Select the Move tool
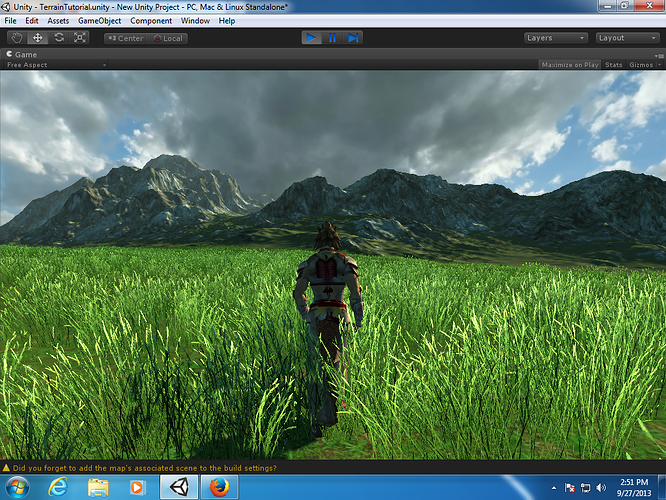The width and height of the screenshot is (666, 500). tap(38, 38)
